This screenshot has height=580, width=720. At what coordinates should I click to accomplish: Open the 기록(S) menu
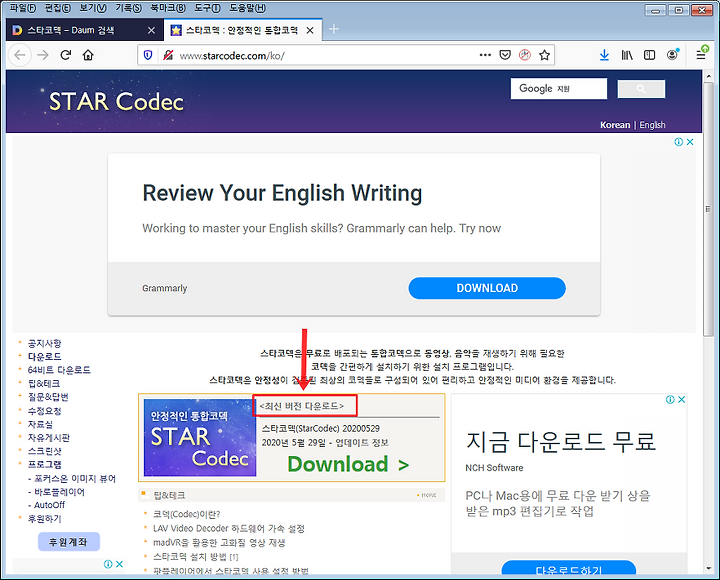coord(128,8)
